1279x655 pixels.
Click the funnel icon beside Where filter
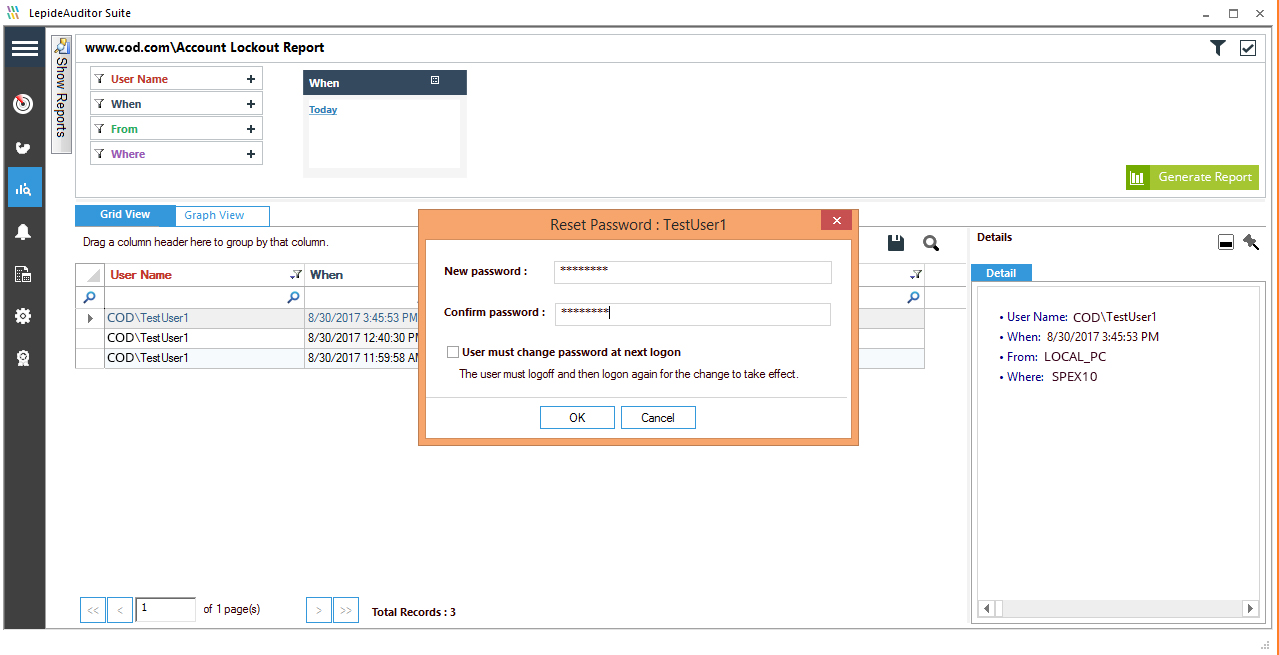coord(100,154)
